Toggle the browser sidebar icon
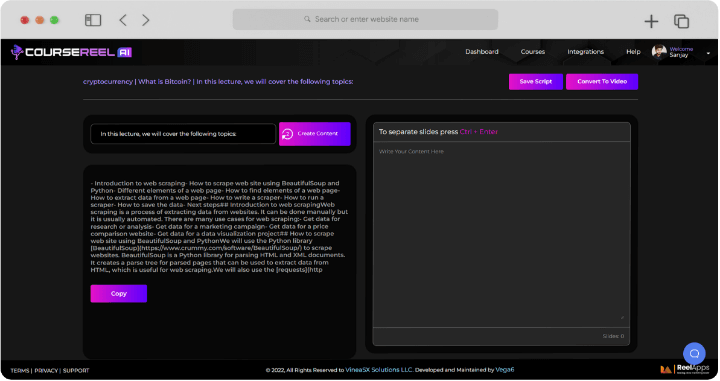 93,20
